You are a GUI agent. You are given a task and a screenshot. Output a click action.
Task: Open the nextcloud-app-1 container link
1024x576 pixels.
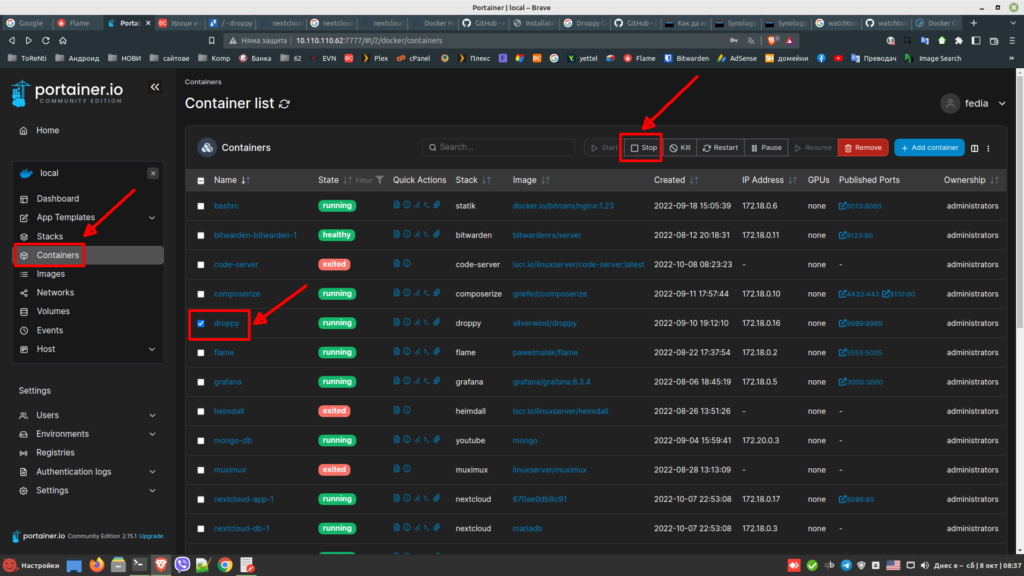(244, 499)
